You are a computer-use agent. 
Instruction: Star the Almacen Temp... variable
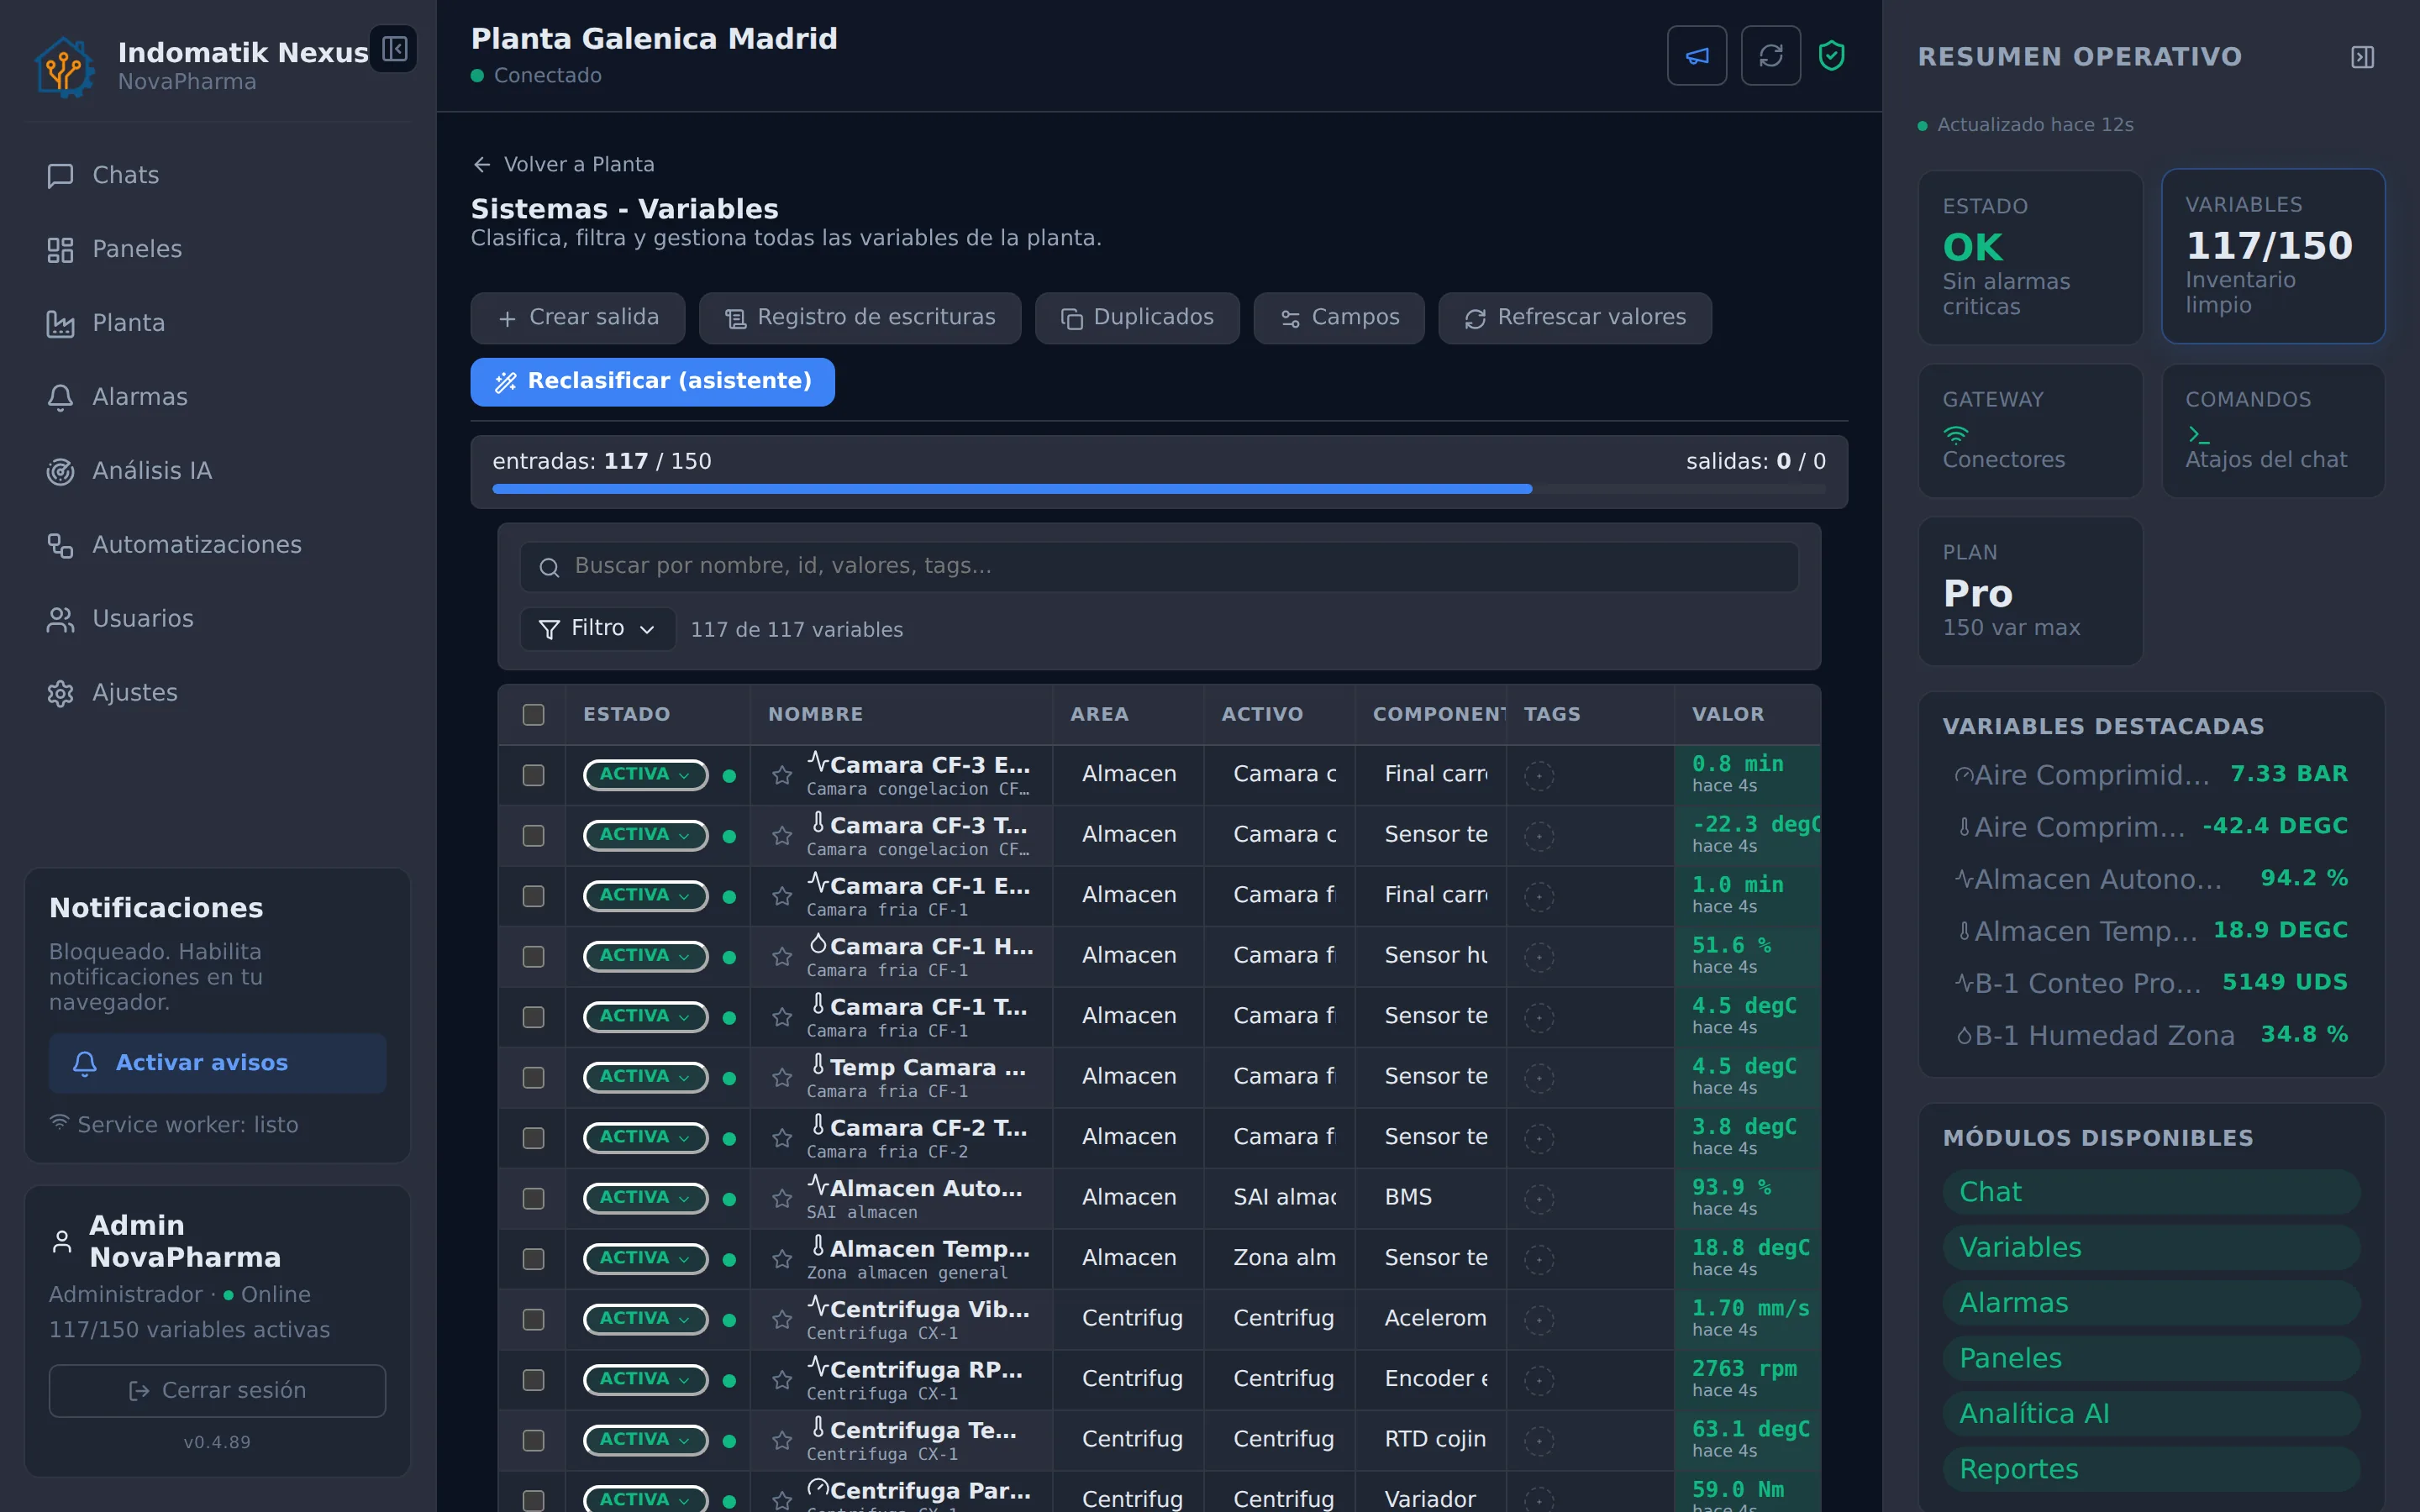[x=782, y=1259]
